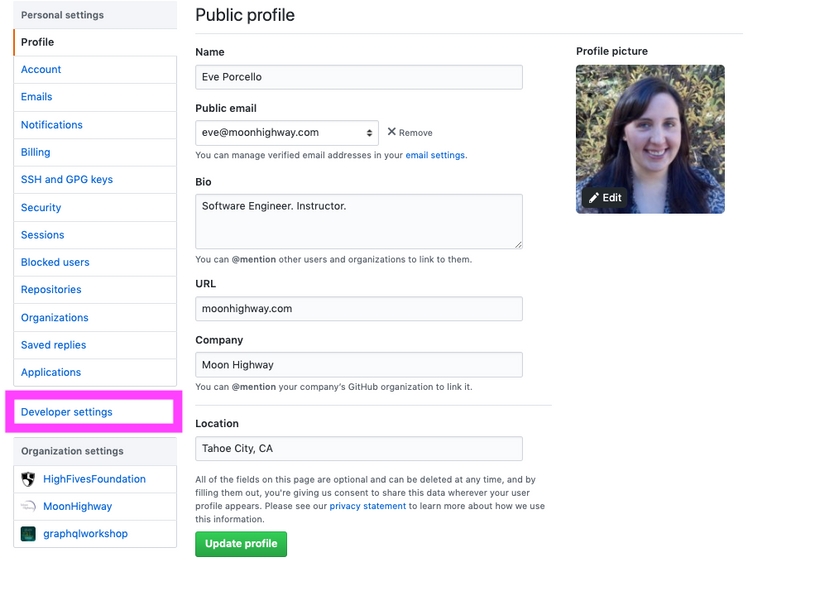Open Developer settings in sidebar
Screen dimensions: 820x592
[x=67, y=412]
